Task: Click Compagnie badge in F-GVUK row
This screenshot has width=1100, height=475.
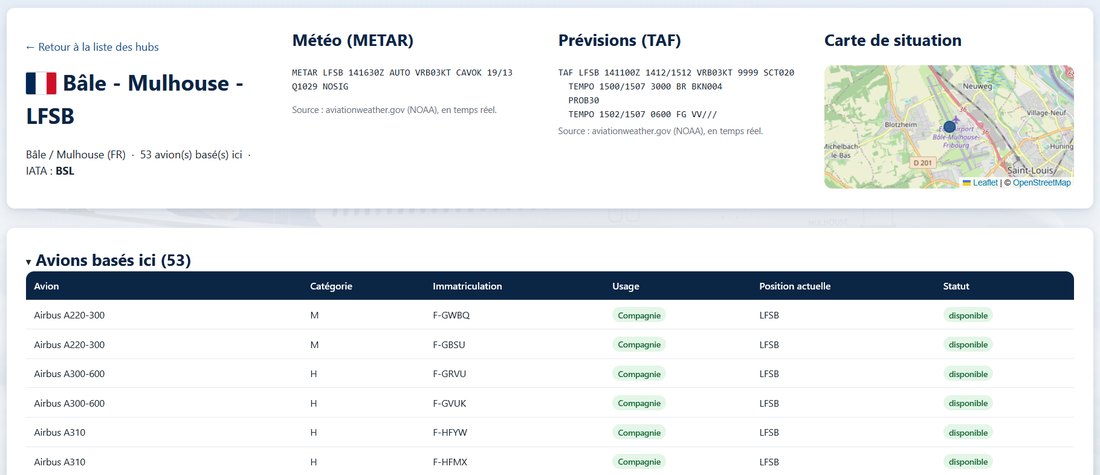Action: 639,403
